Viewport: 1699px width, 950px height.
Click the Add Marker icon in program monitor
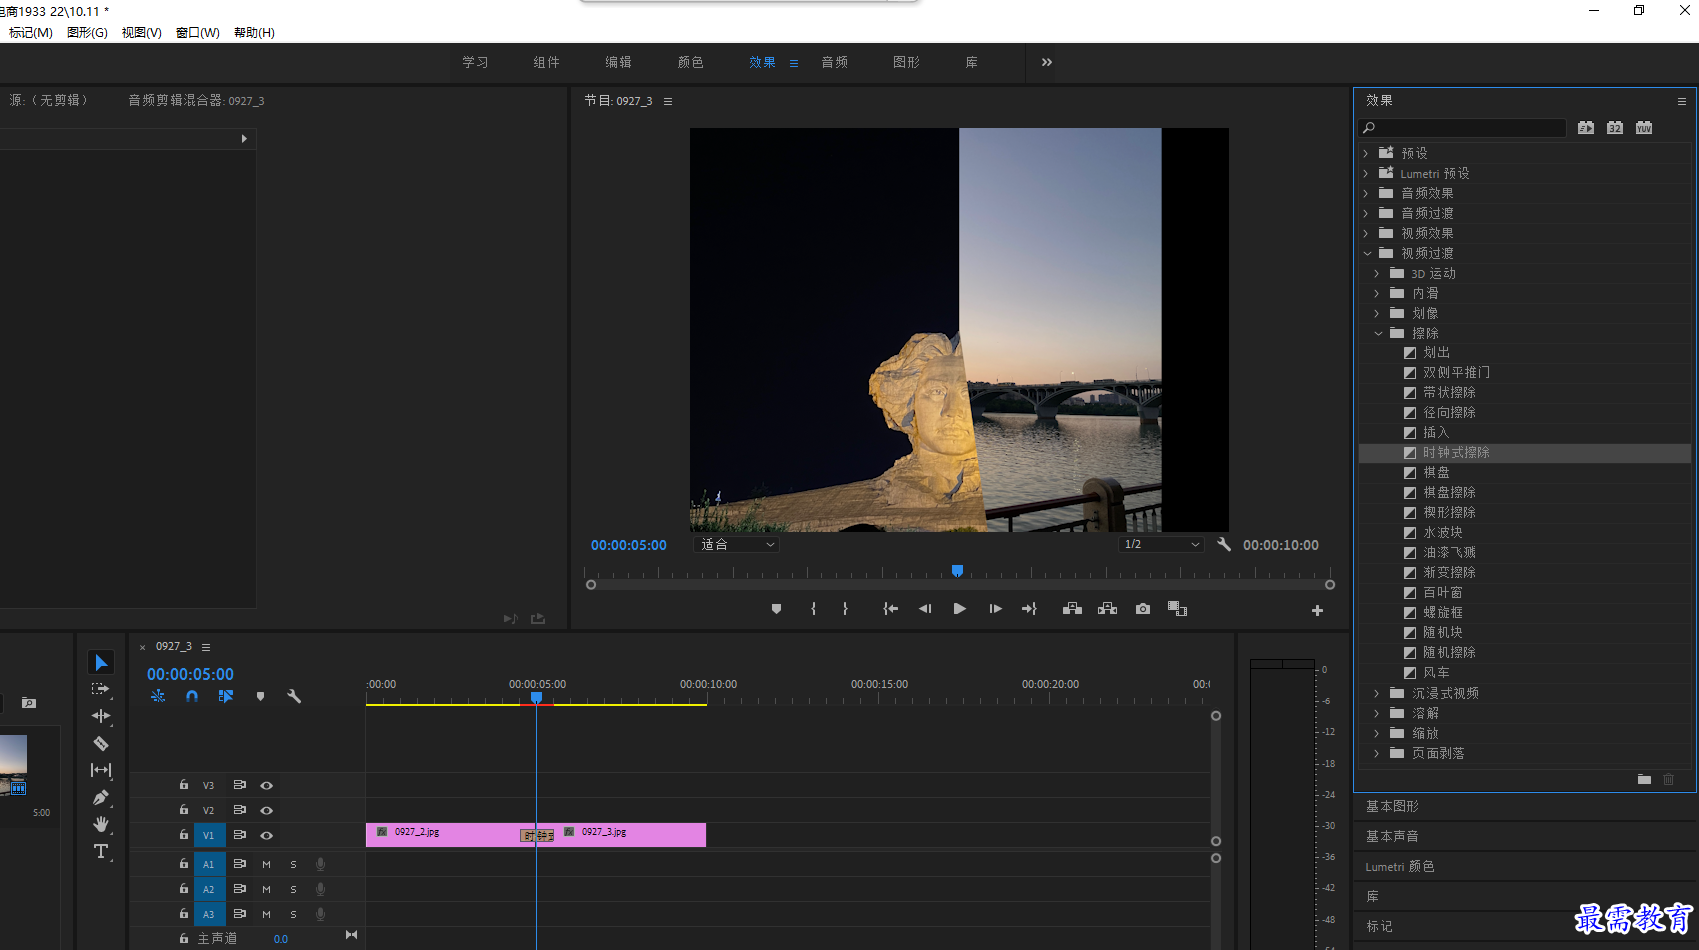[776, 609]
